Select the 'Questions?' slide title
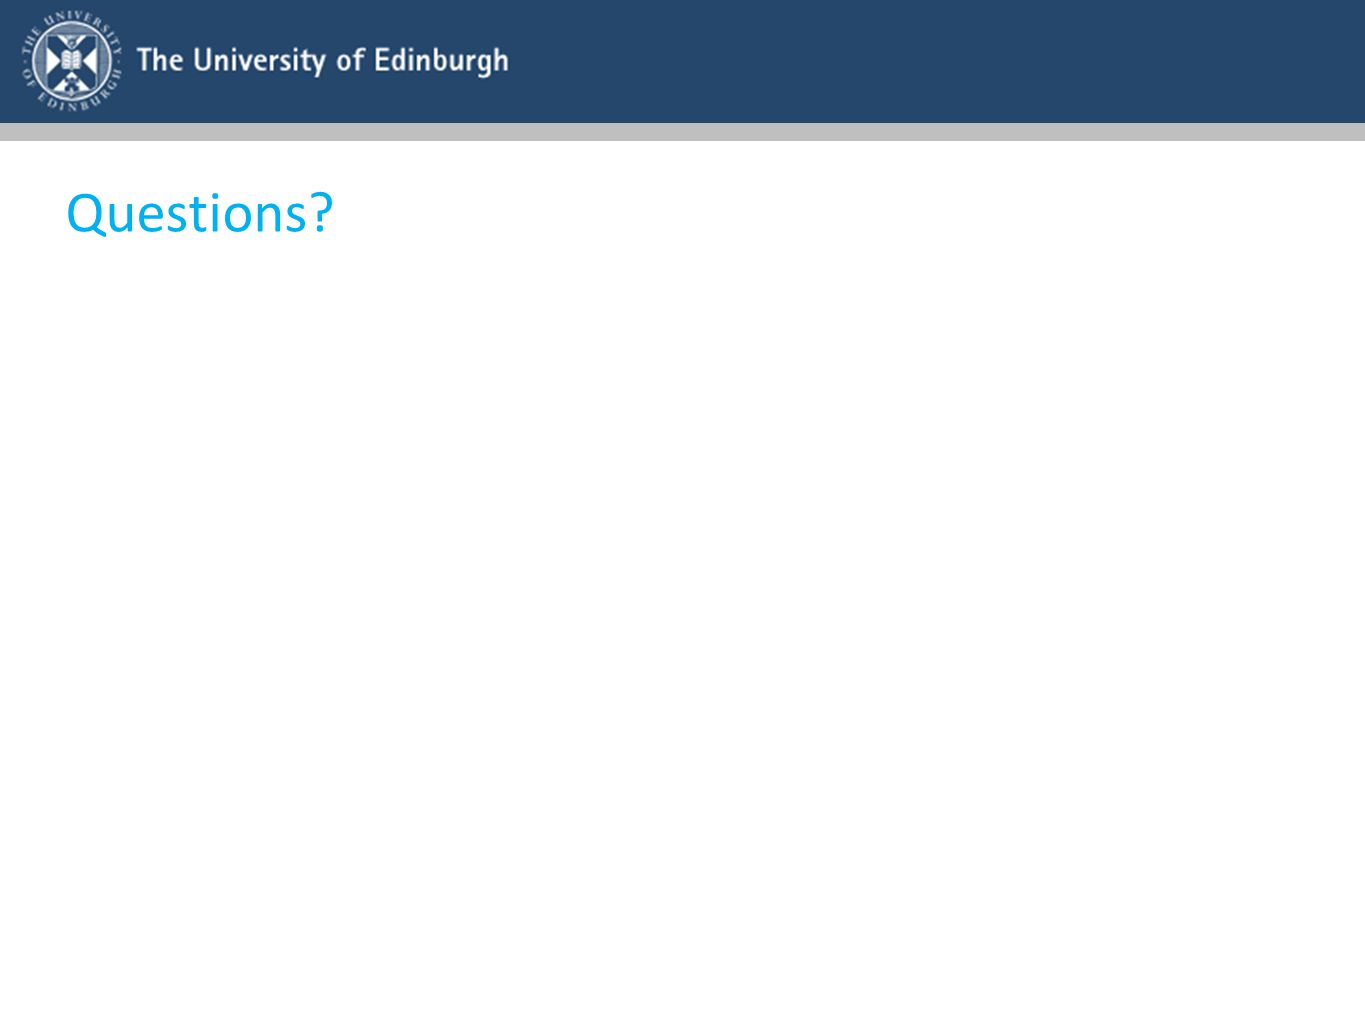The image size is (1365, 1024). (x=199, y=213)
